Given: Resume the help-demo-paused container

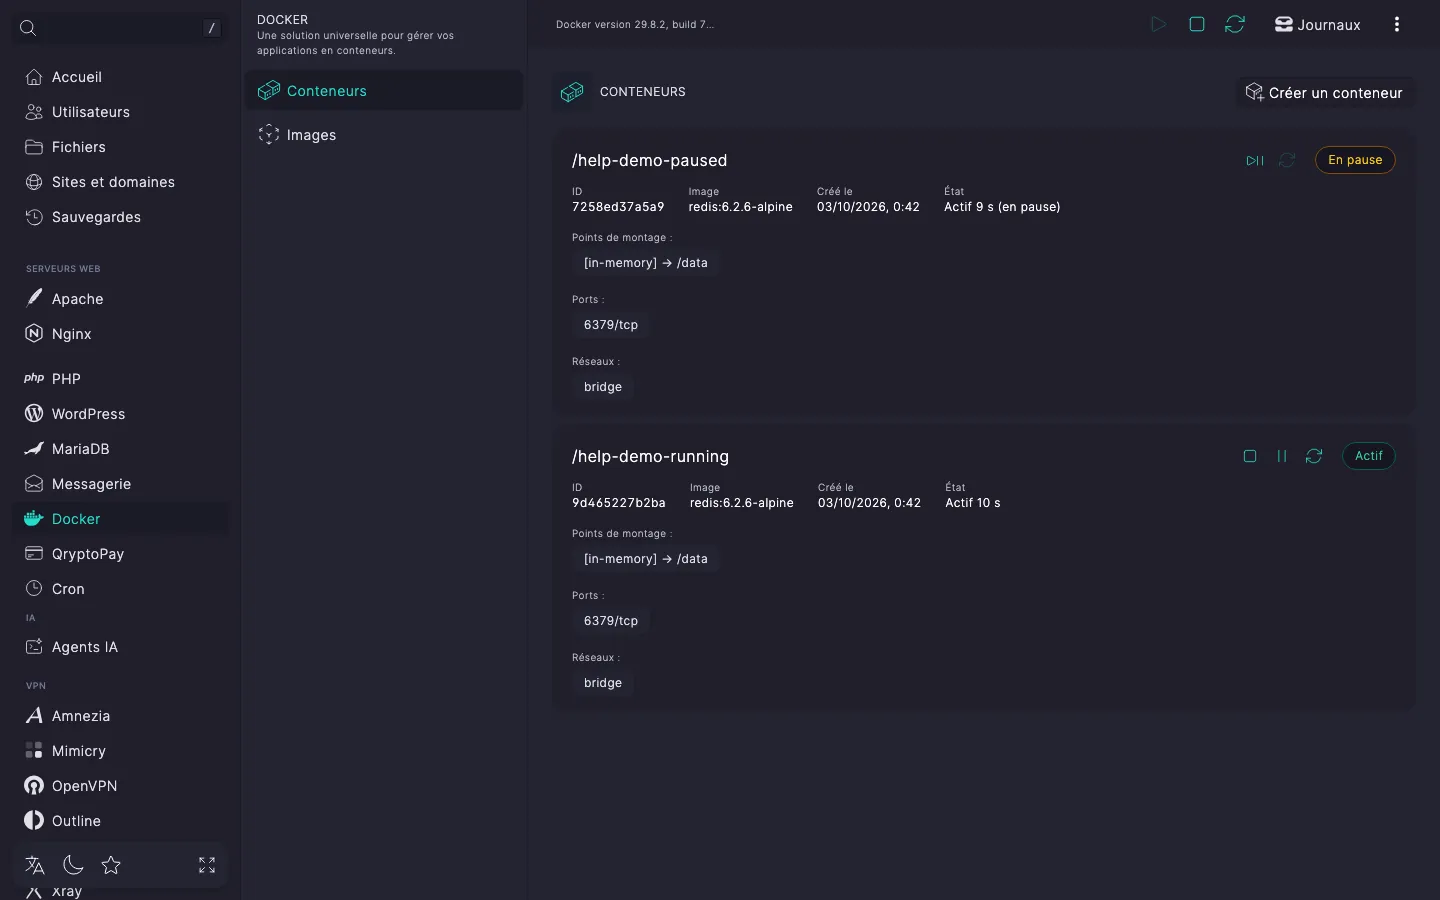Looking at the screenshot, I should click(1255, 160).
